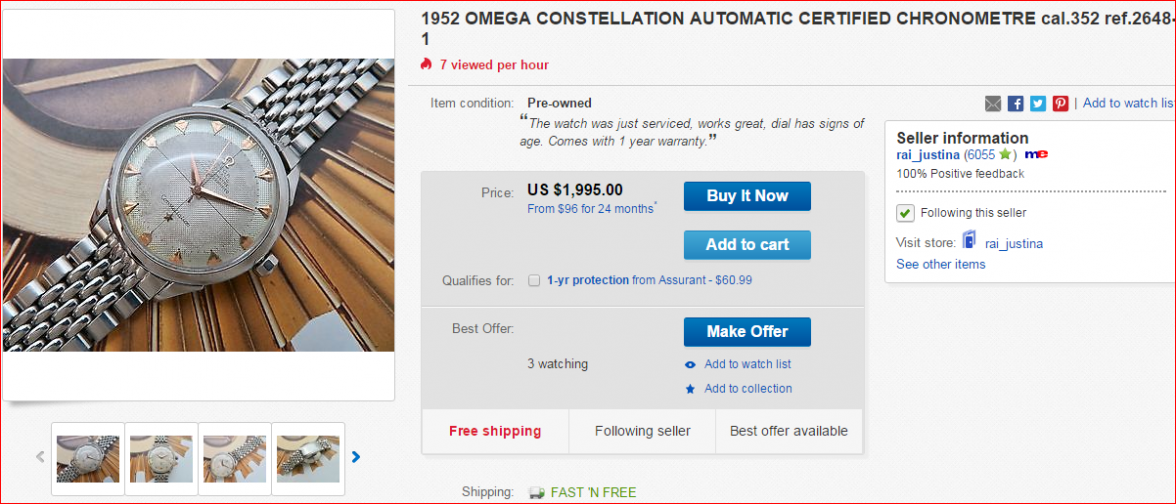Tick the 1-yr protection checkbox
Viewport: 1176px width, 504px height.
coord(534,281)
